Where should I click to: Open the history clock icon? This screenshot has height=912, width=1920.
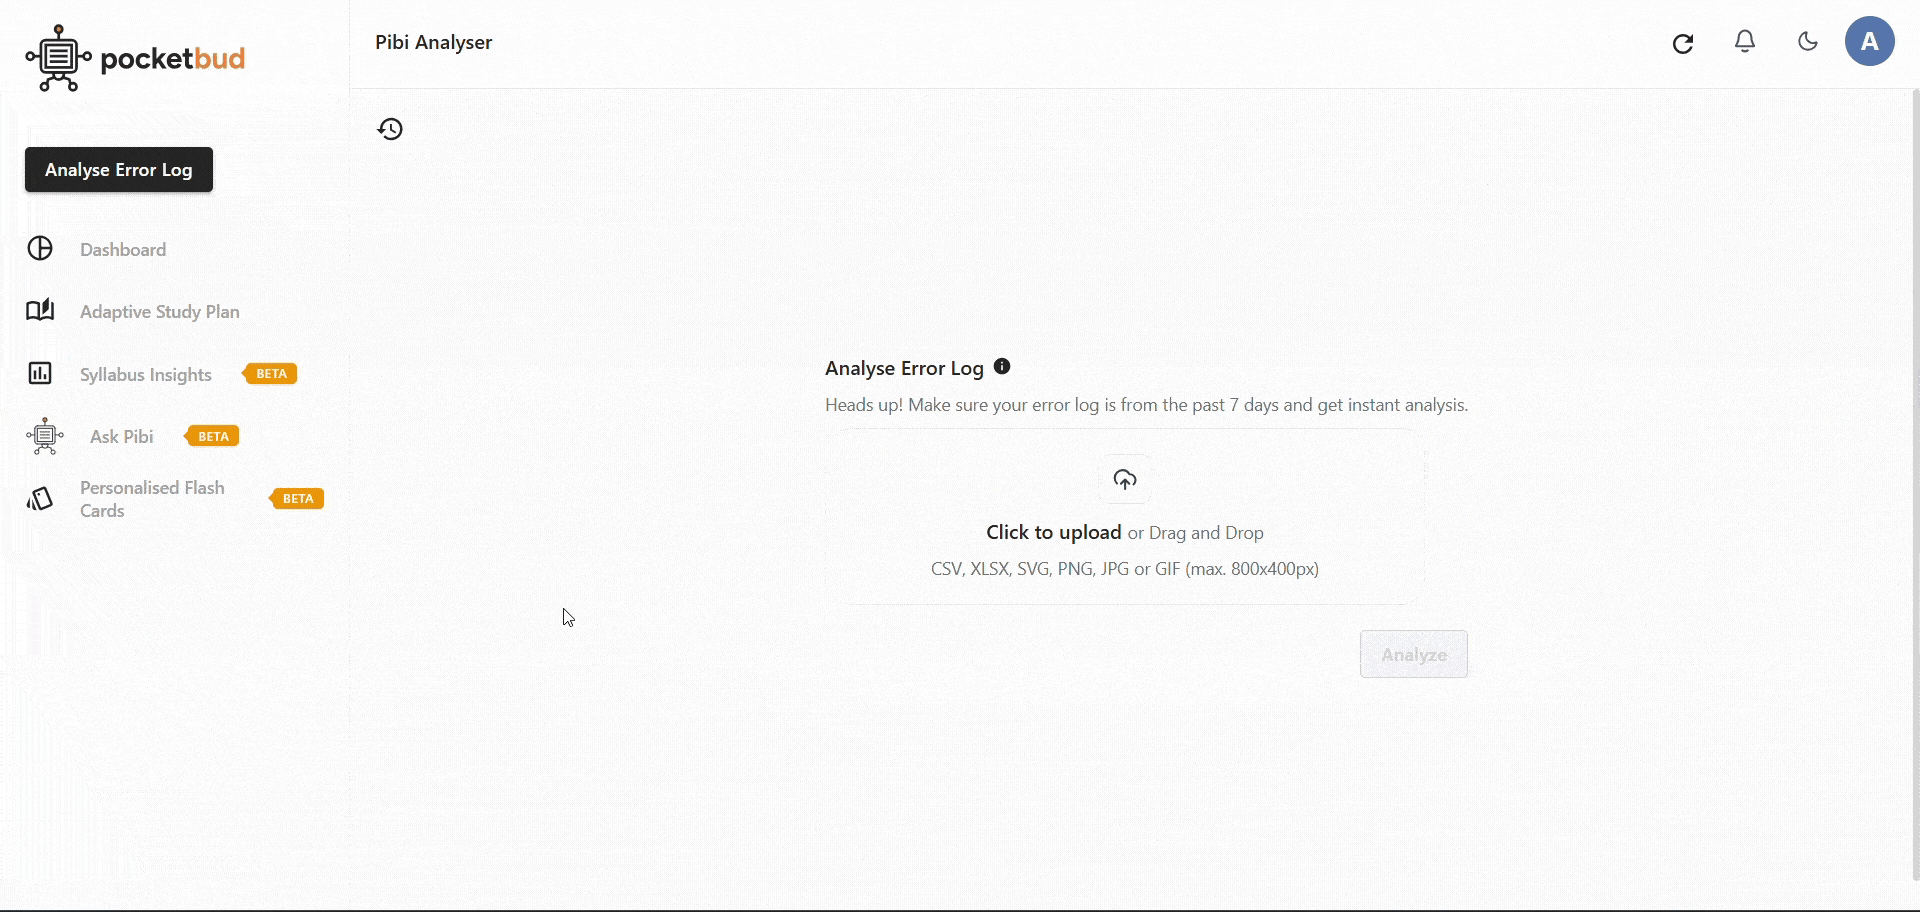pos(390,129)
